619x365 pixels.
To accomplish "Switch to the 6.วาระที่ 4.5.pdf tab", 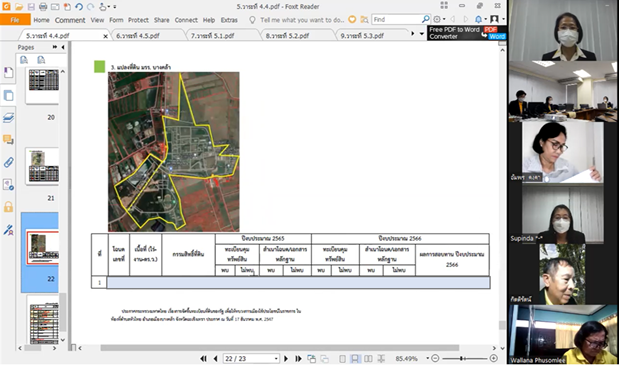I will (x=138, y=36).
